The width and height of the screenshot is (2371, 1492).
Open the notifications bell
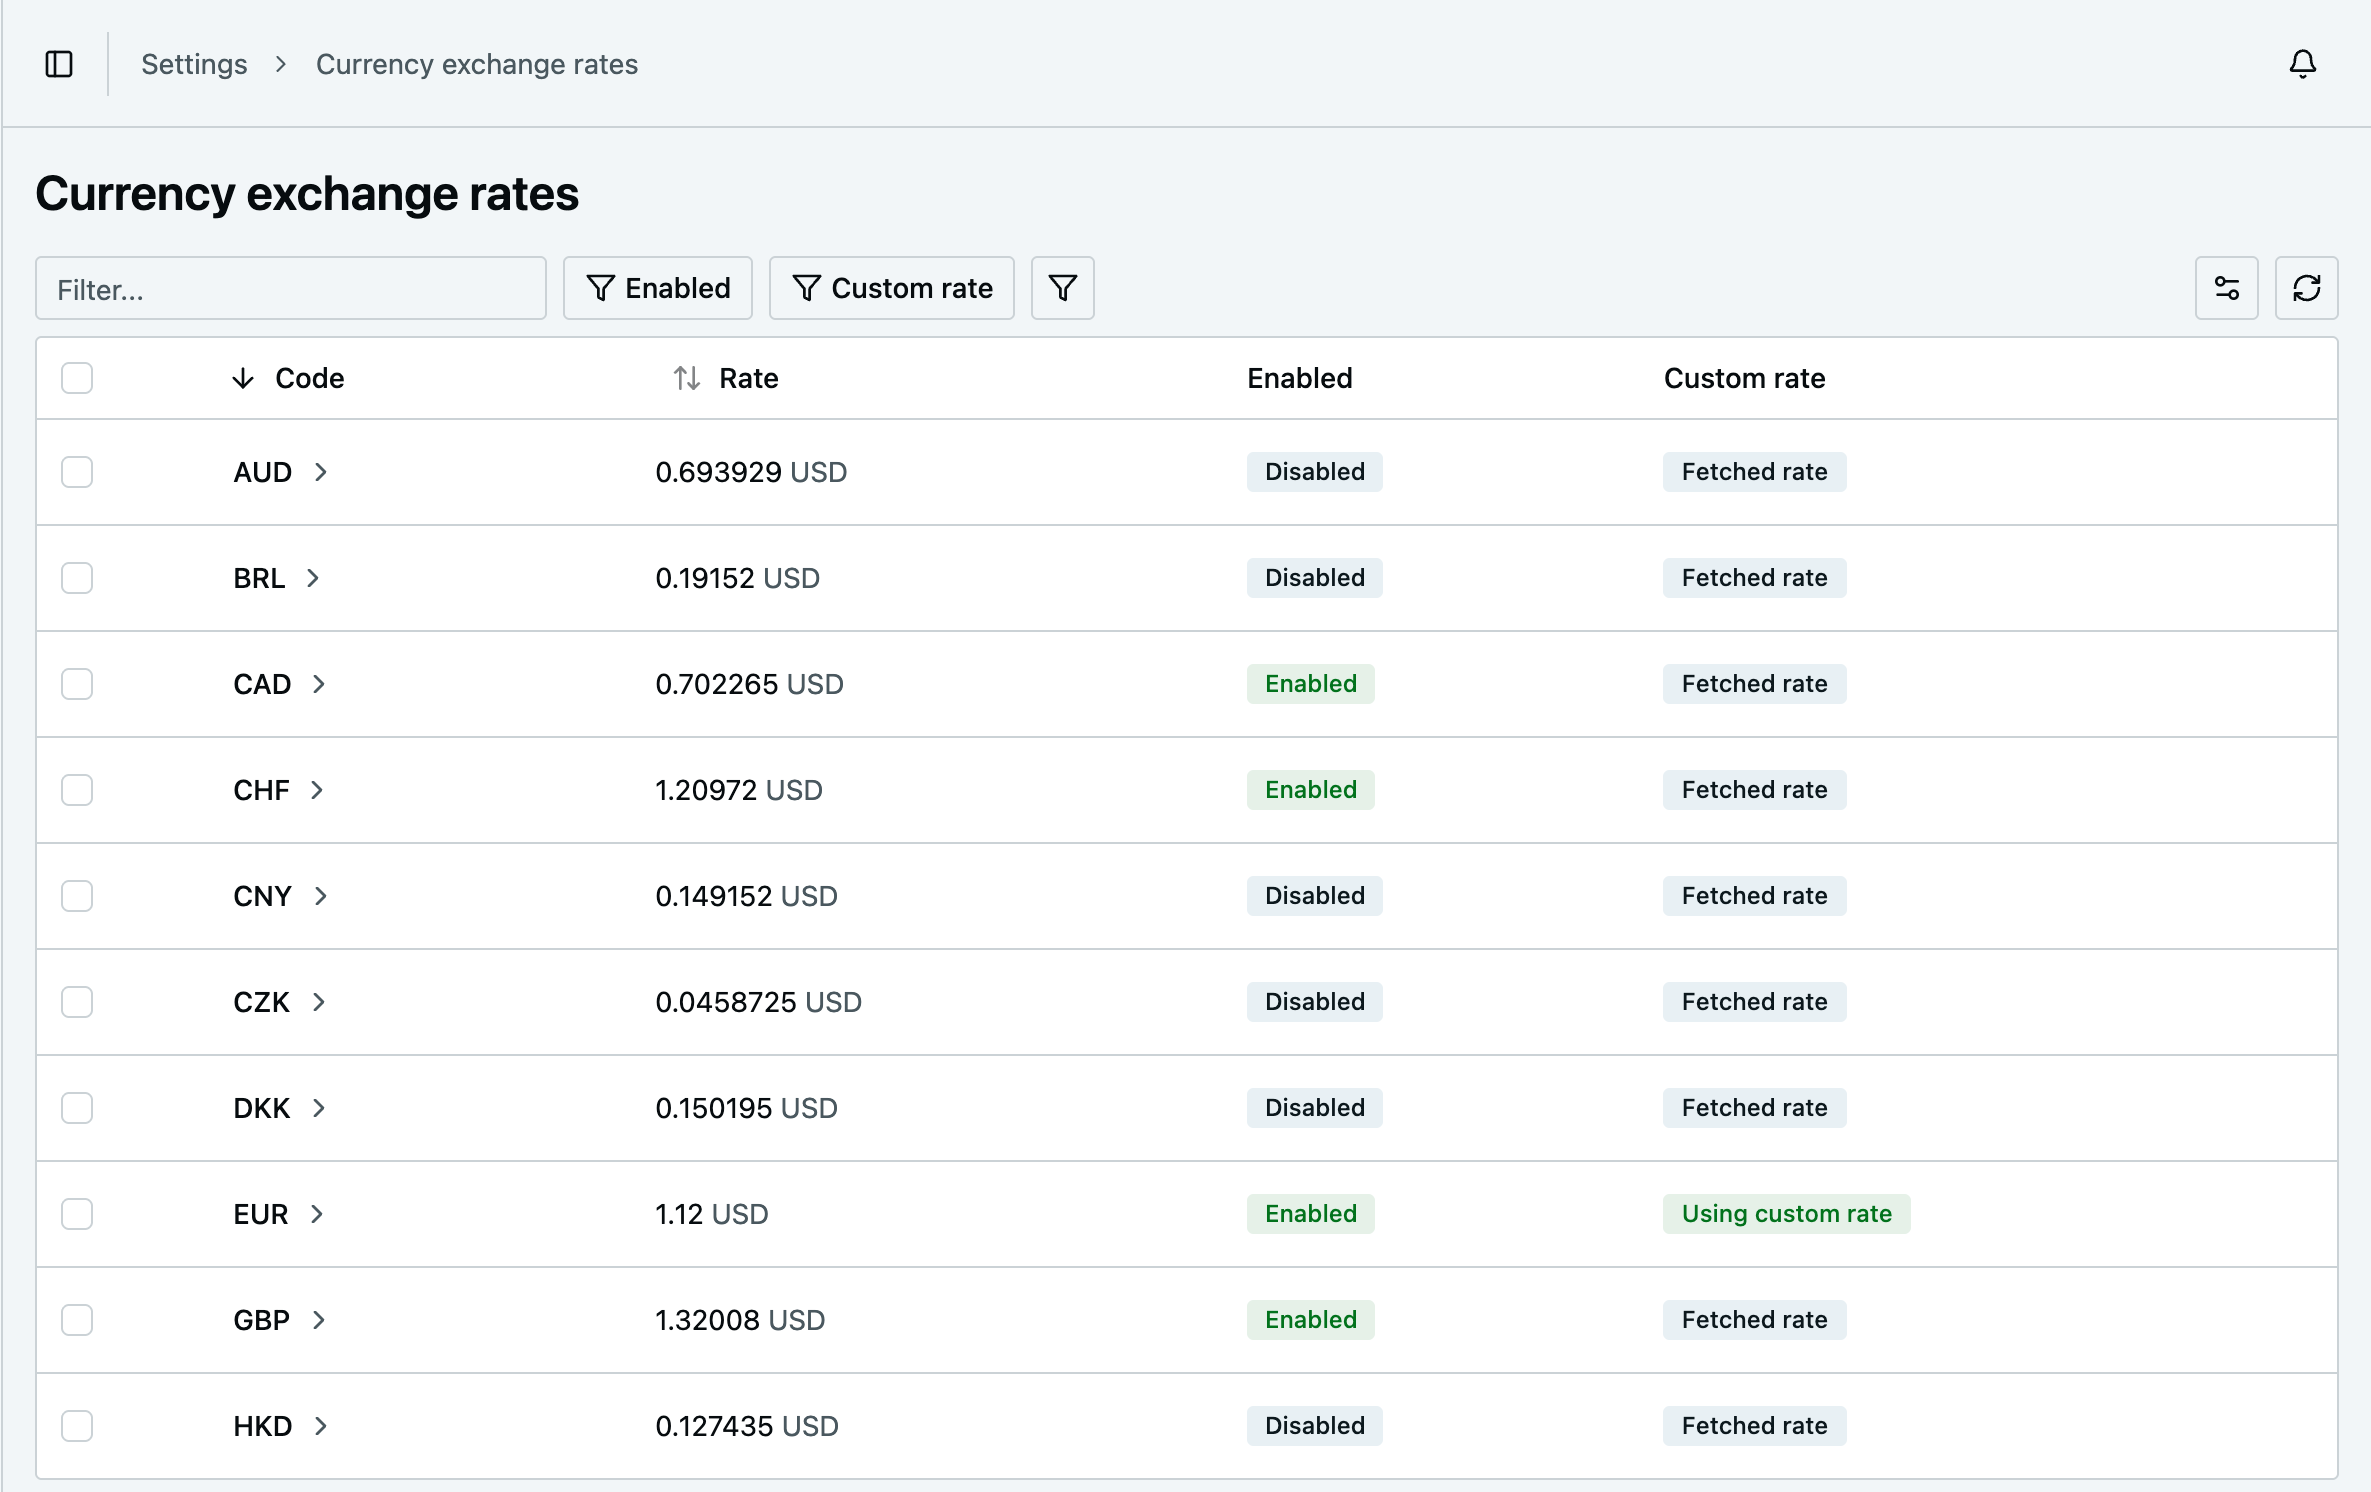pyautogui.click(x=2302, y=64)
